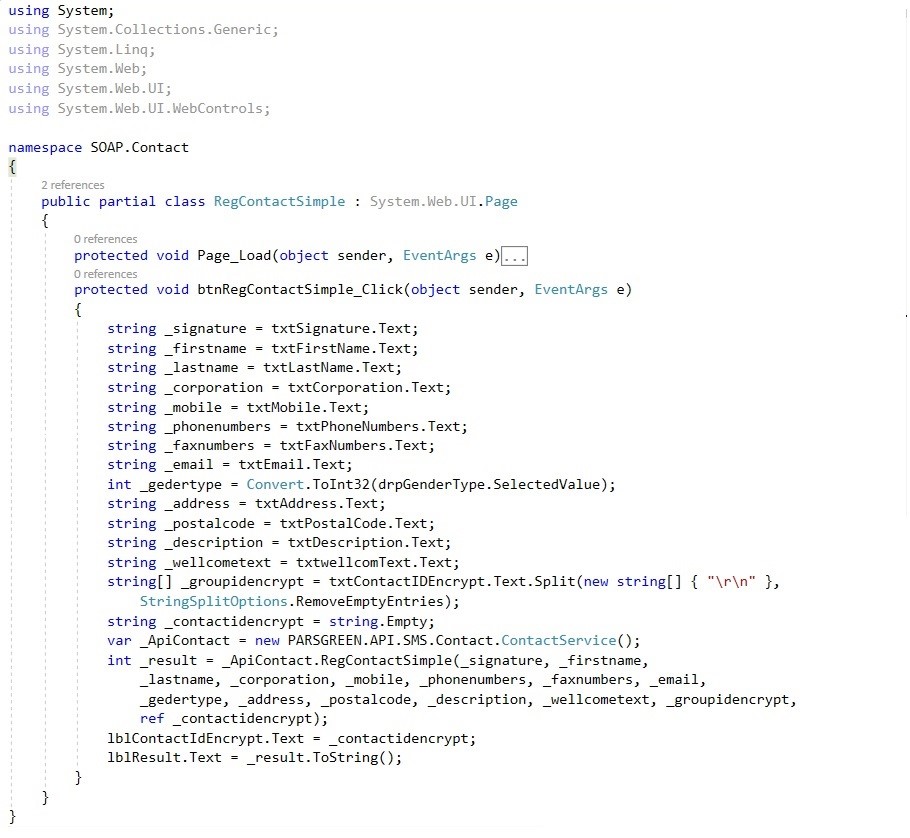Click "0 references" above the Page_Load method
The image size is (910, 838).
(x=105, y=239)
